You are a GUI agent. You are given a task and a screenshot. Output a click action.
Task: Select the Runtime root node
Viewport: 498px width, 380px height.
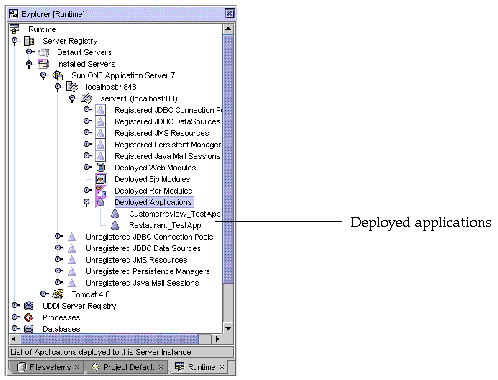42,29
